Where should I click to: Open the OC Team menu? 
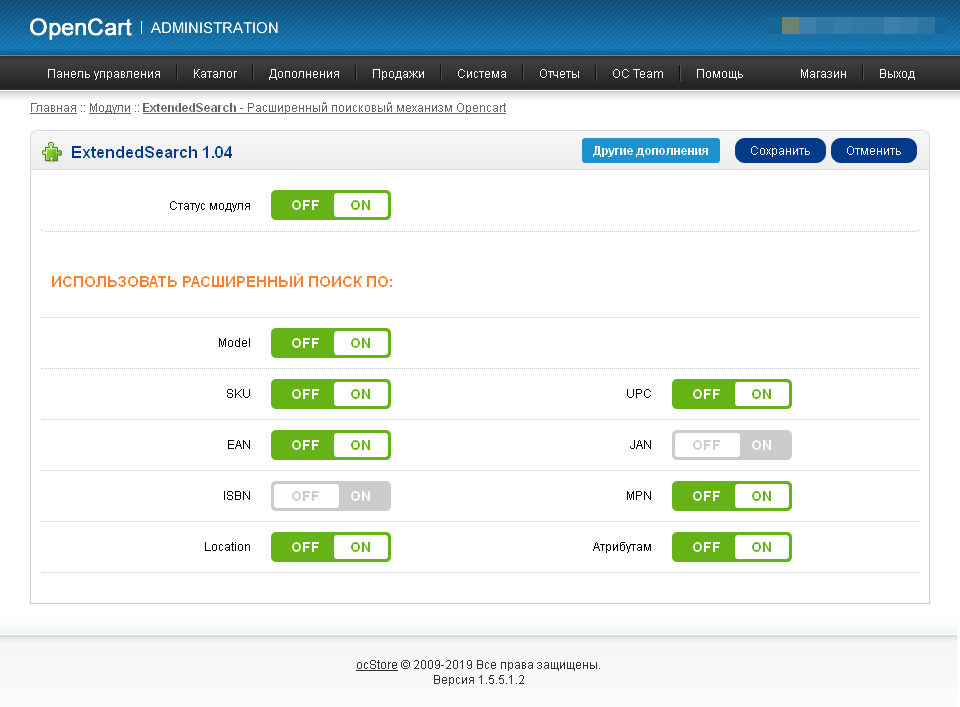pos(638,73)
